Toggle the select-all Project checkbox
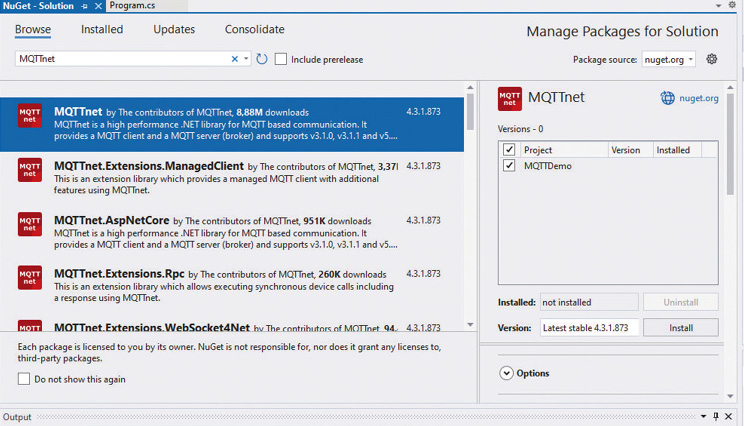Screen dimensions: 744x426 [509, 149]
